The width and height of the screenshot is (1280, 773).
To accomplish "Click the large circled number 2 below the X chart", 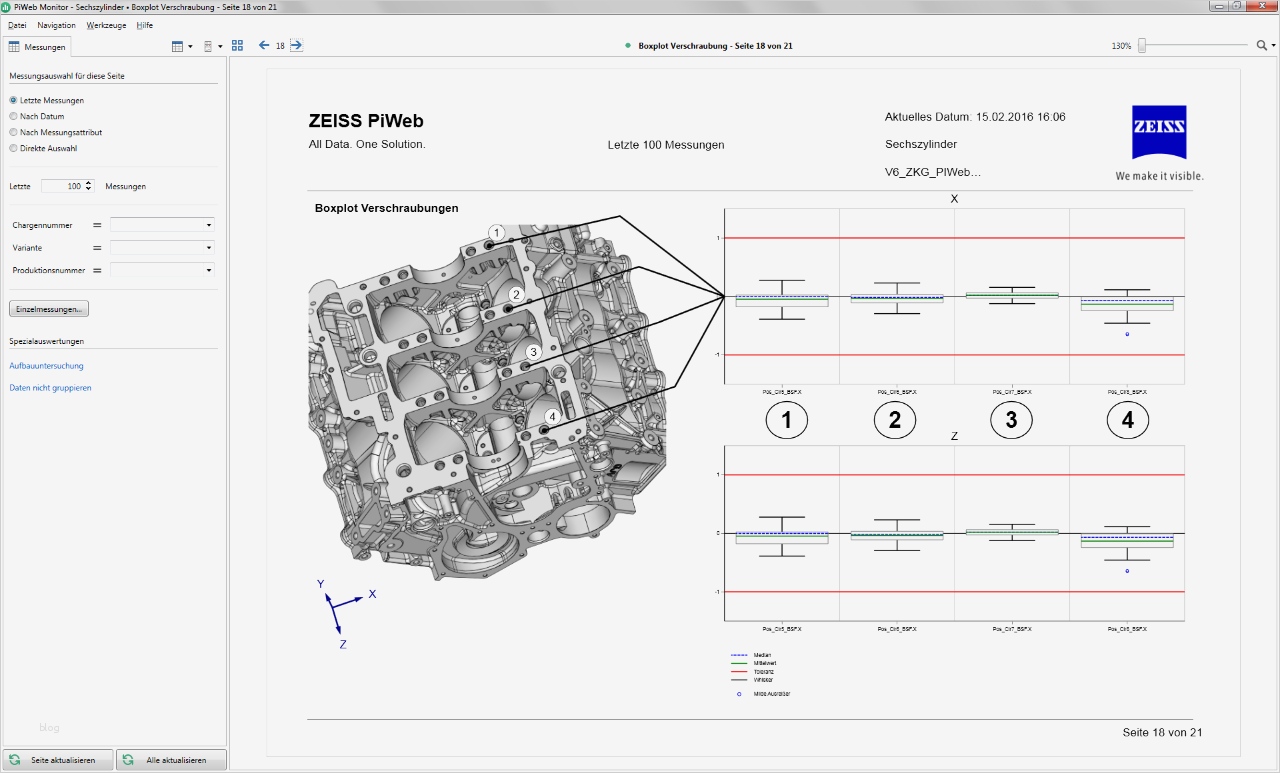I will point(894,421).
